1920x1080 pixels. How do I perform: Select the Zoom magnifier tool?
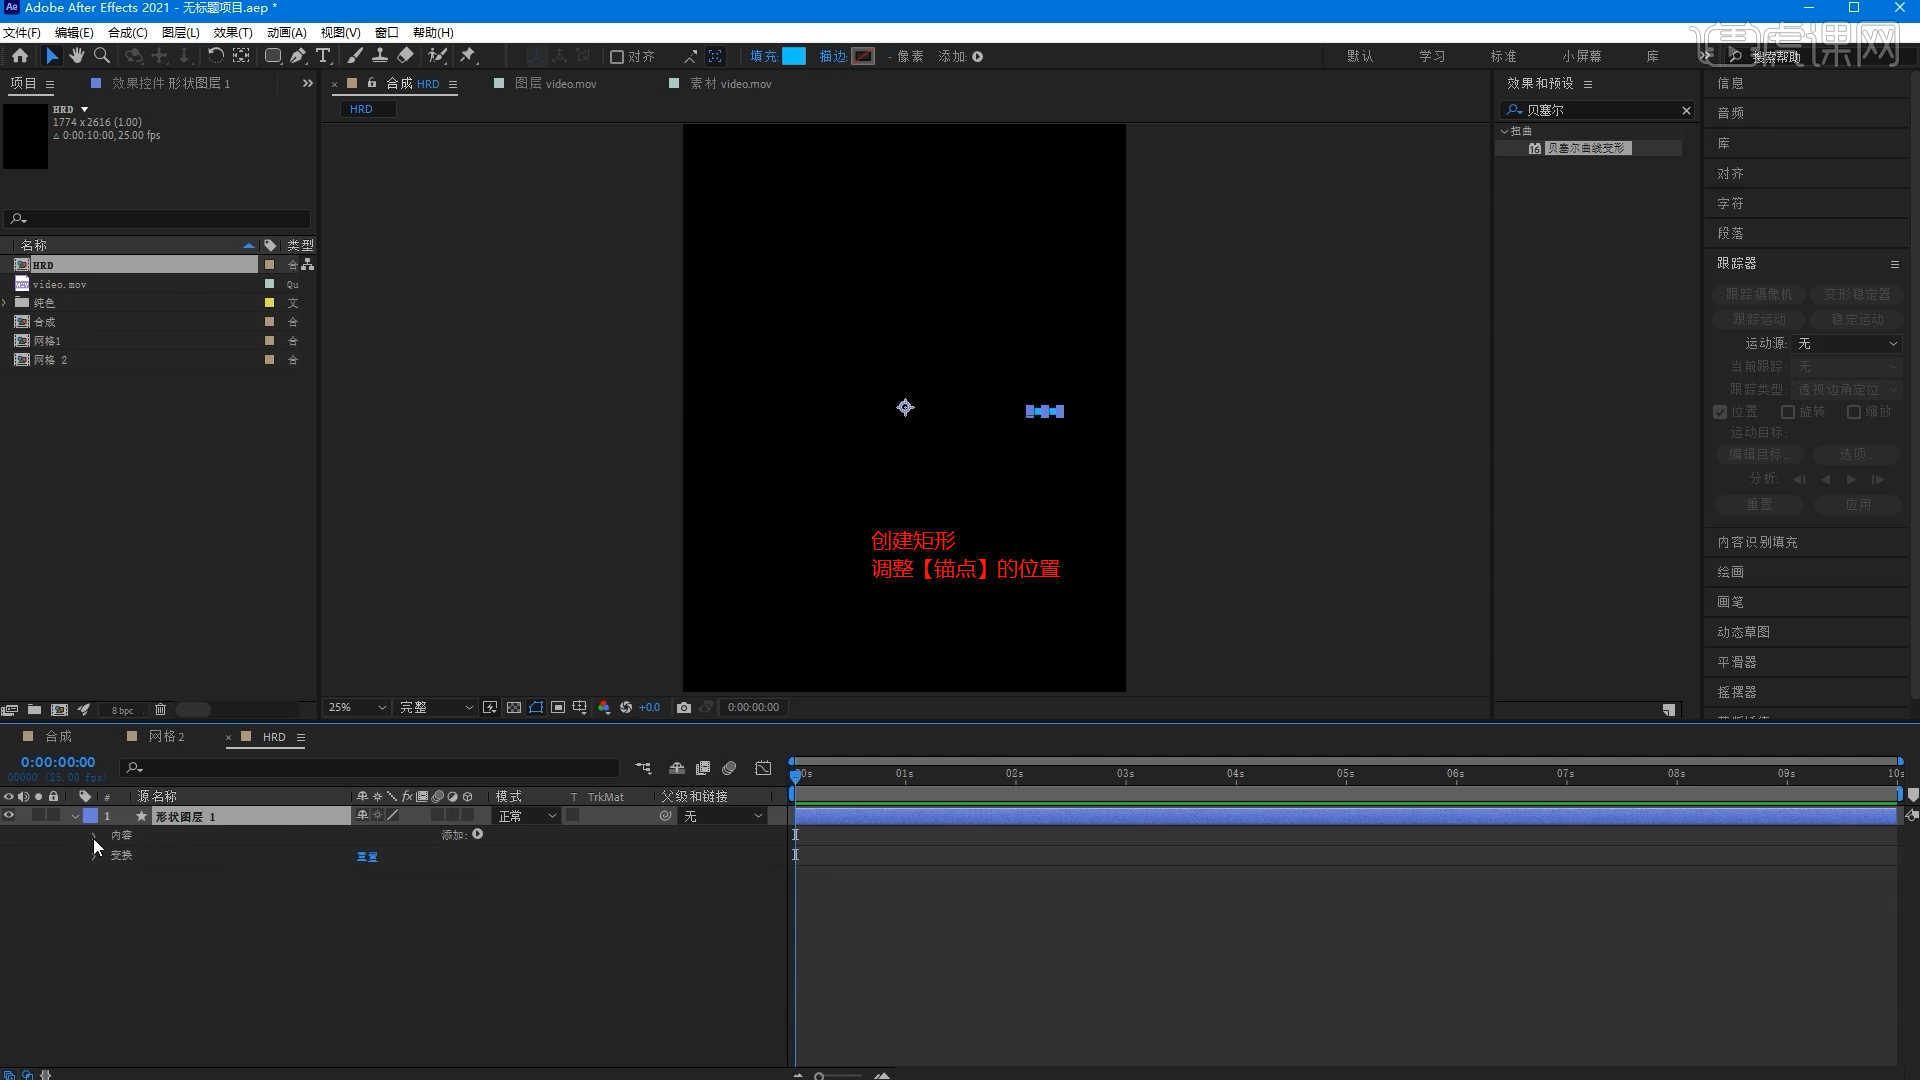[101, 56]
